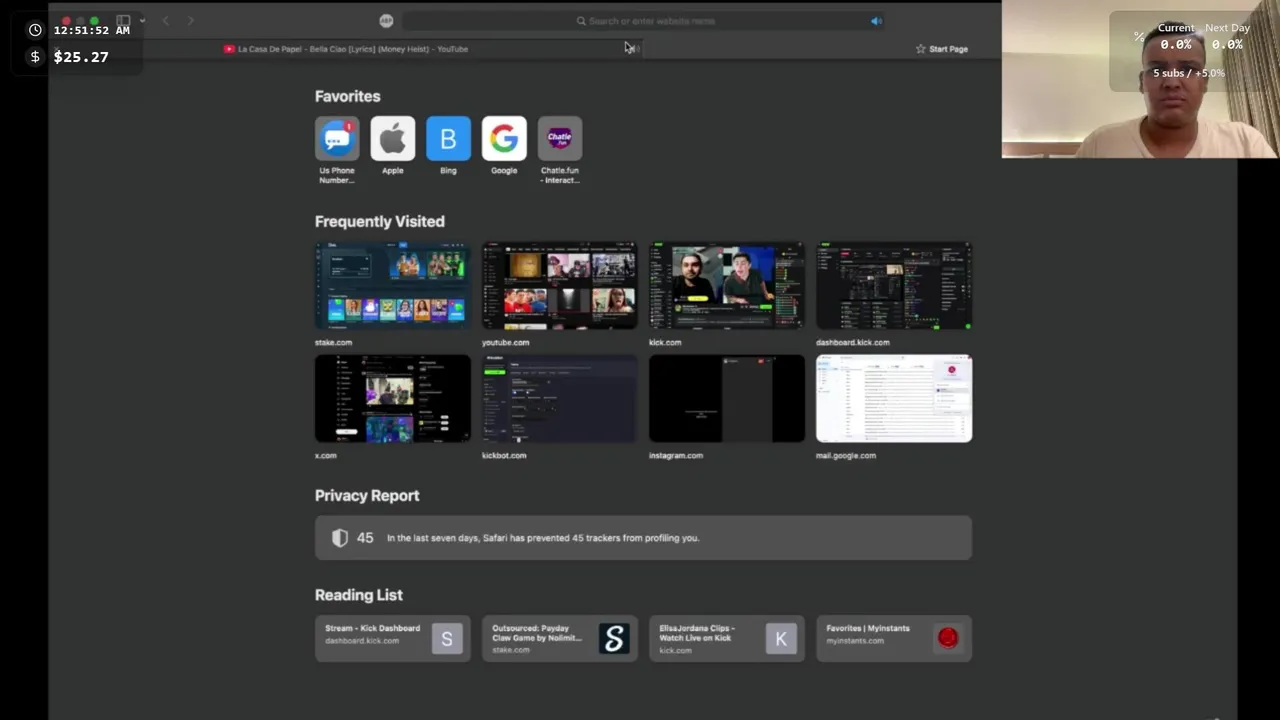The image size is (1280, 720).
Task: Open the youtube.com thumbnail
Action: [x=559, y=286]
